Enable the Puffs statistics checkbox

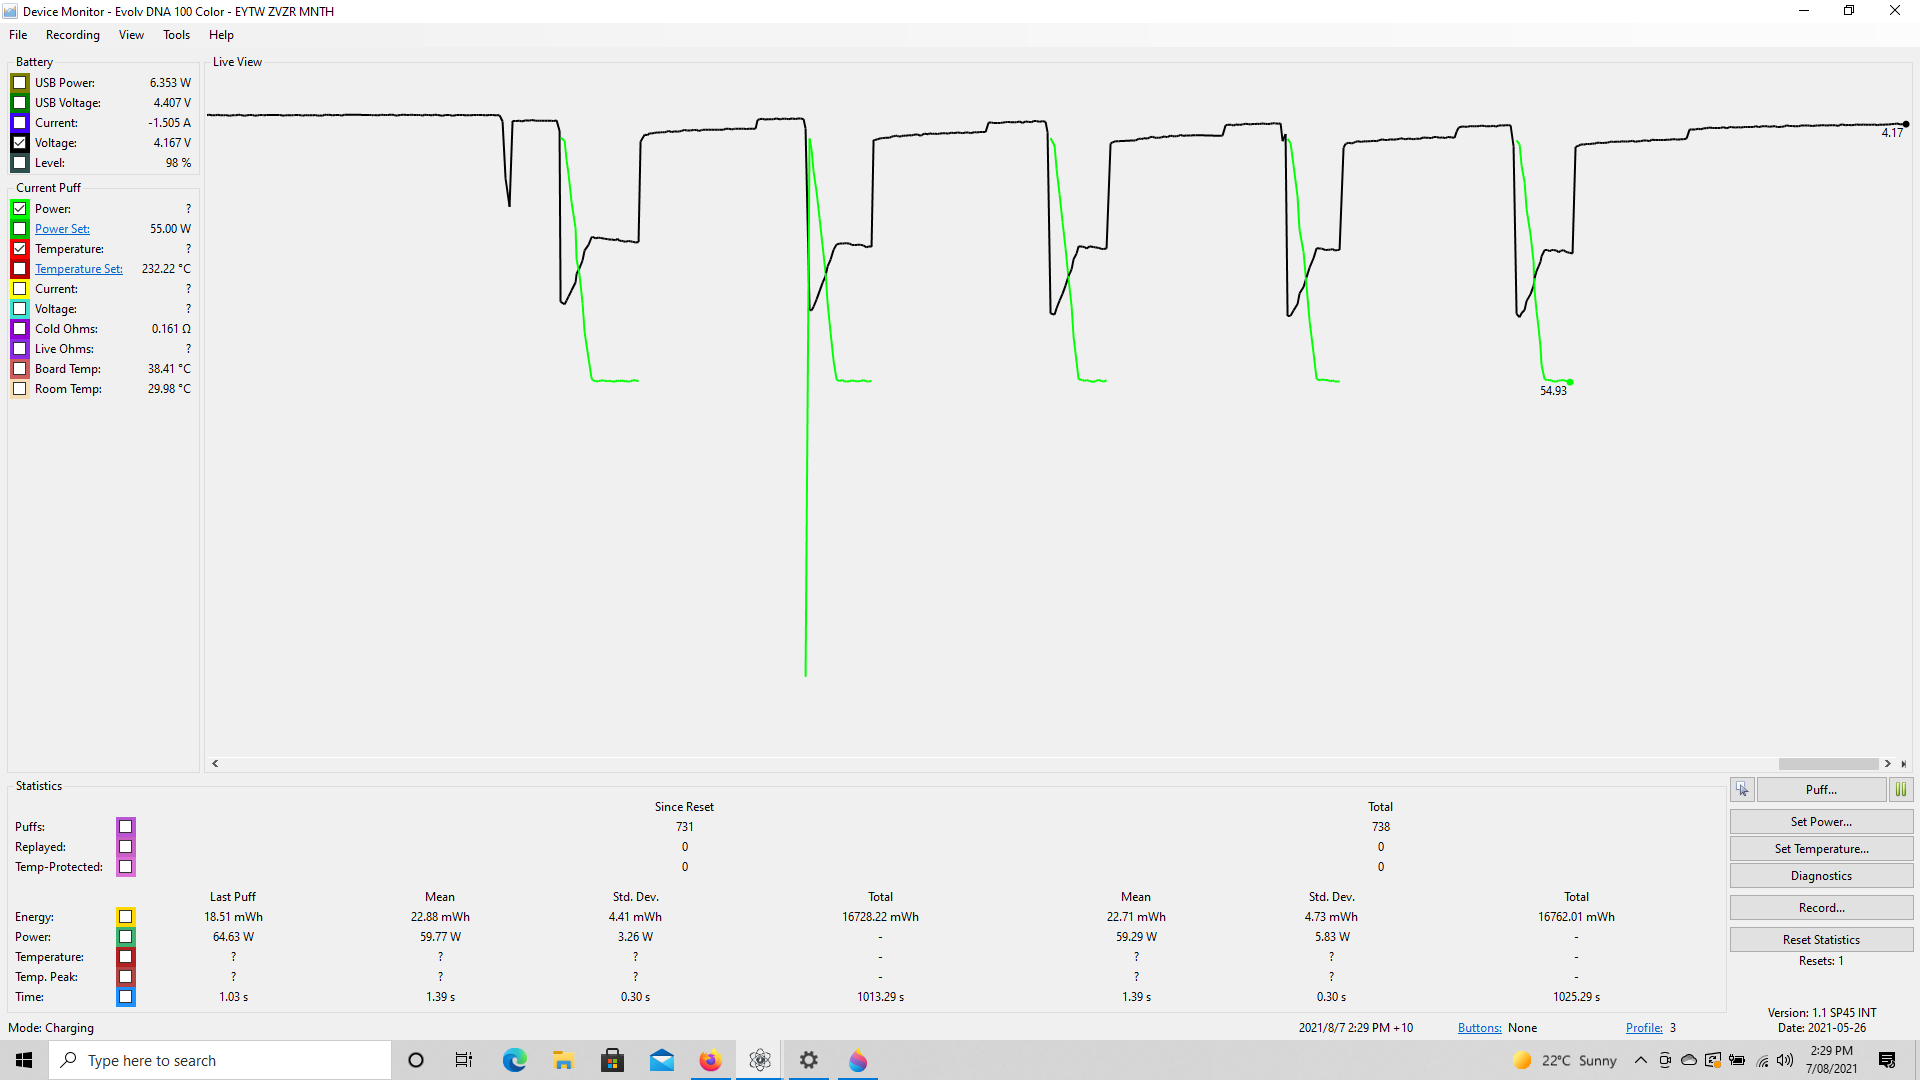[126, 827]
